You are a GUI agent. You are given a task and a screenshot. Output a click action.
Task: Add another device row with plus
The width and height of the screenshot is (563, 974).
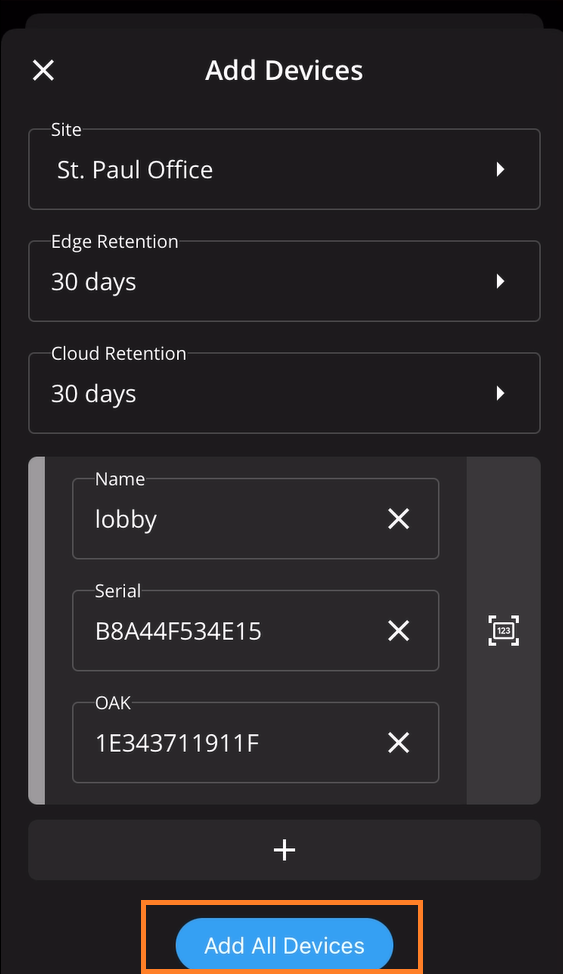click(285, 850)
